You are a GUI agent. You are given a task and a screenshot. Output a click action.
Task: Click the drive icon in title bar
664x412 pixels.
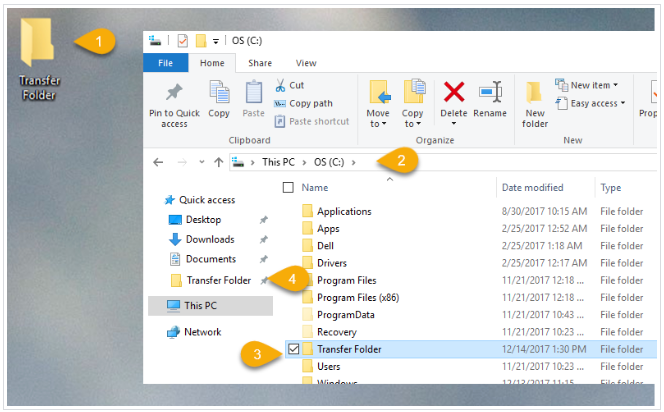point(155,41)
